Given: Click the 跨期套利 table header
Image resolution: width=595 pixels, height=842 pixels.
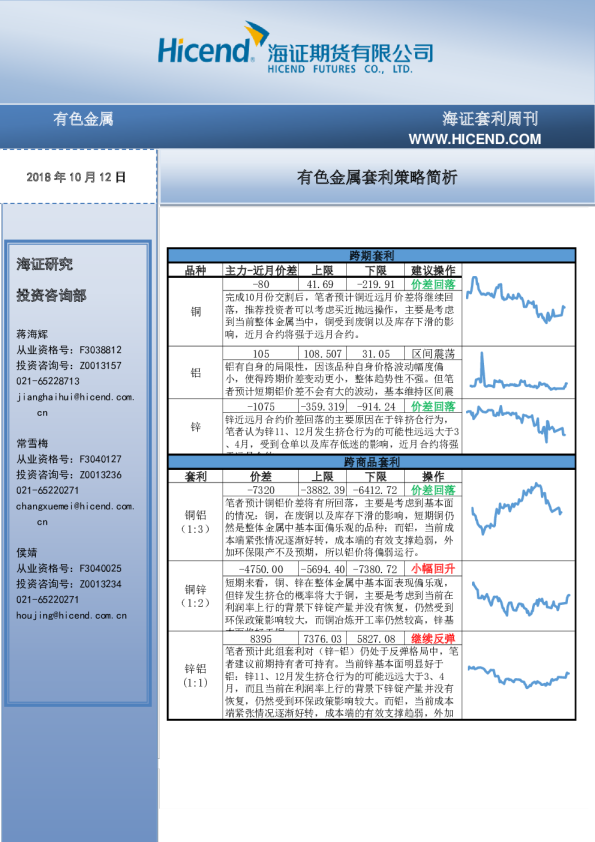Looking at the screenshot, I should point(372,256).
